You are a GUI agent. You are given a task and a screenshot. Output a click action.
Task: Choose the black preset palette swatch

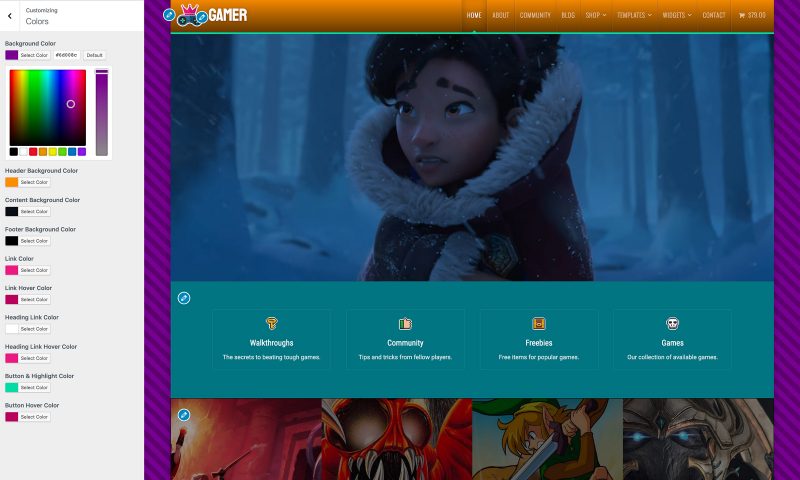point(14,151)
